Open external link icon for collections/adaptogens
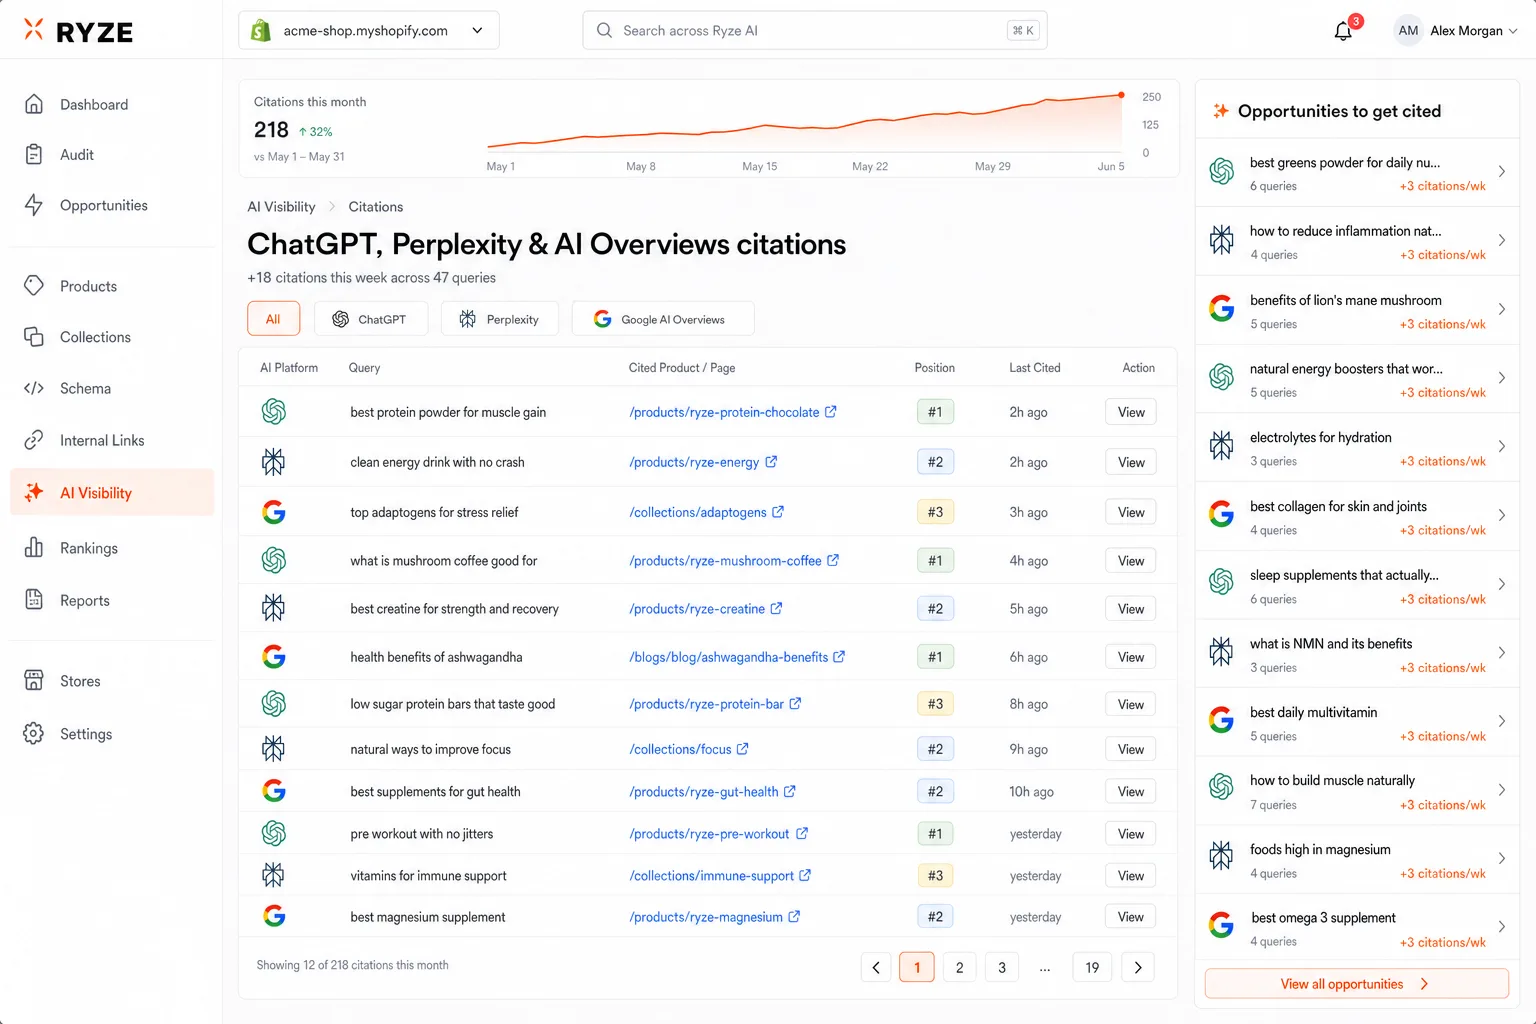Image resolution: width=1536 pixels, height=1024 pixels. (778, 511)
